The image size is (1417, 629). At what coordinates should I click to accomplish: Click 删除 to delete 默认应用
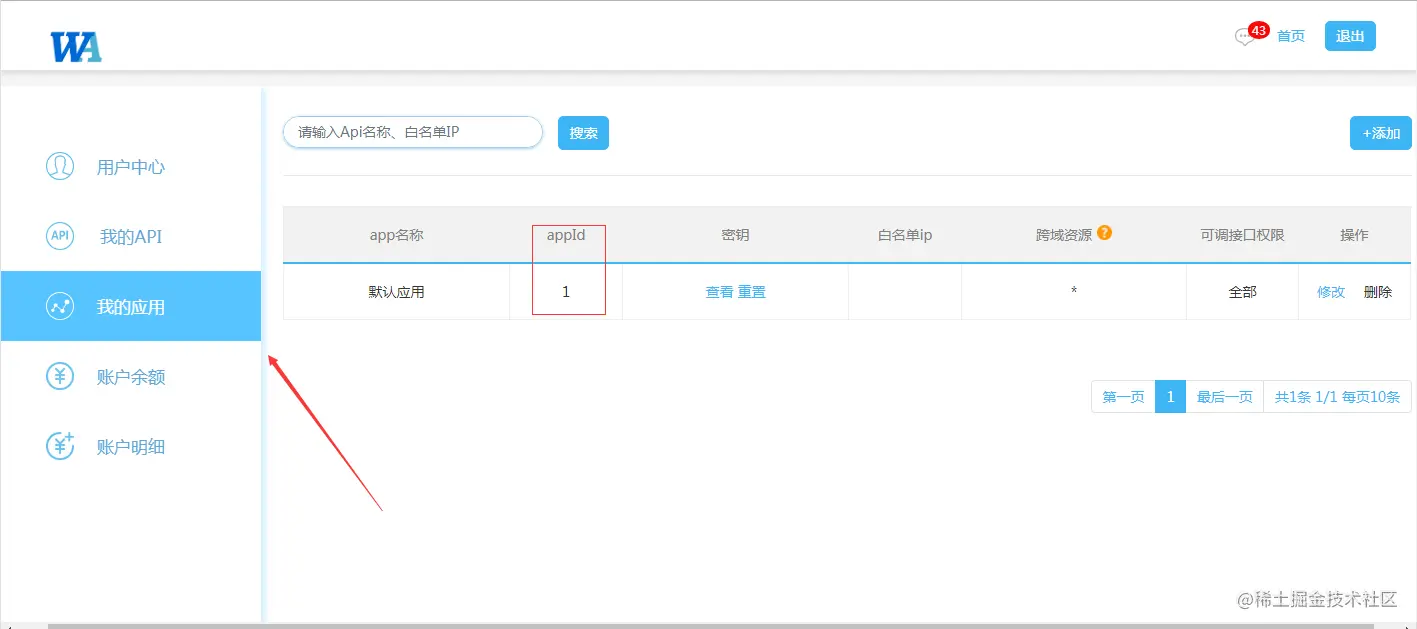click(1377, 291)
